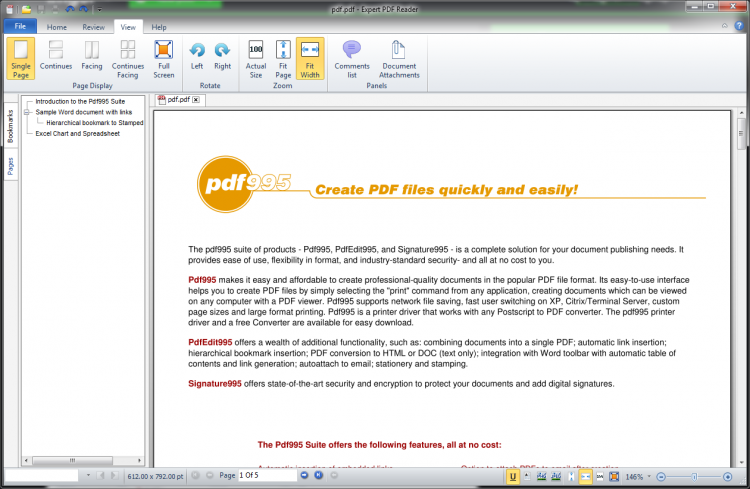
Task: Switch to Continues page display
Action: coord(55,55)
